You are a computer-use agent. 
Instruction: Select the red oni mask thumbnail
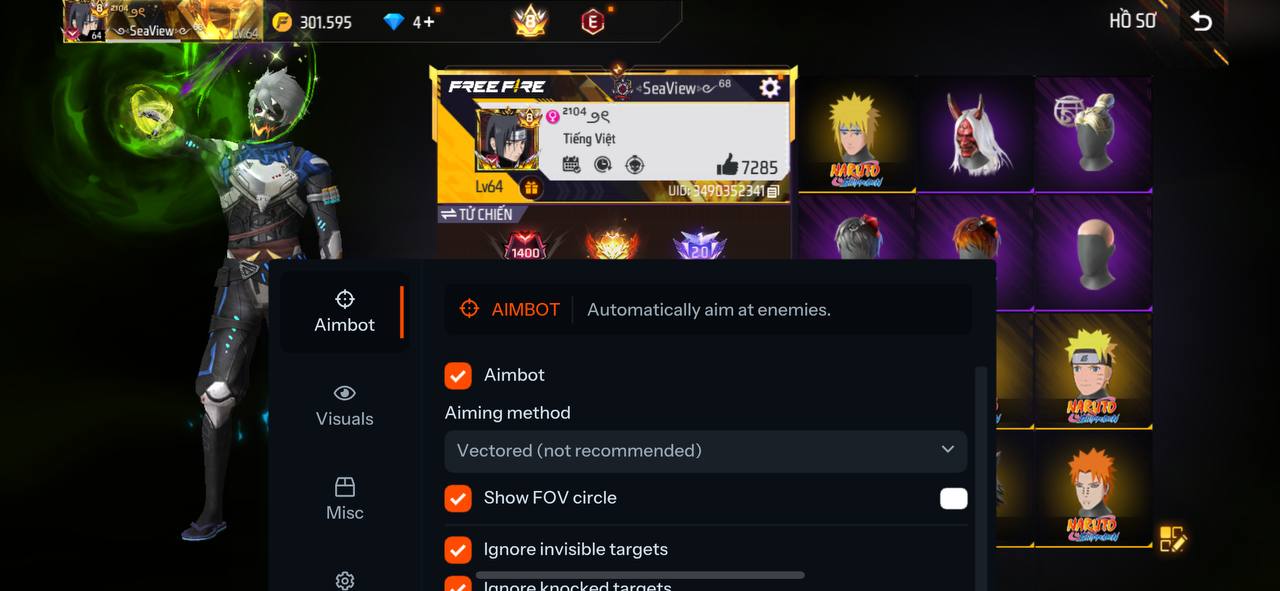(x=975, y=134)
